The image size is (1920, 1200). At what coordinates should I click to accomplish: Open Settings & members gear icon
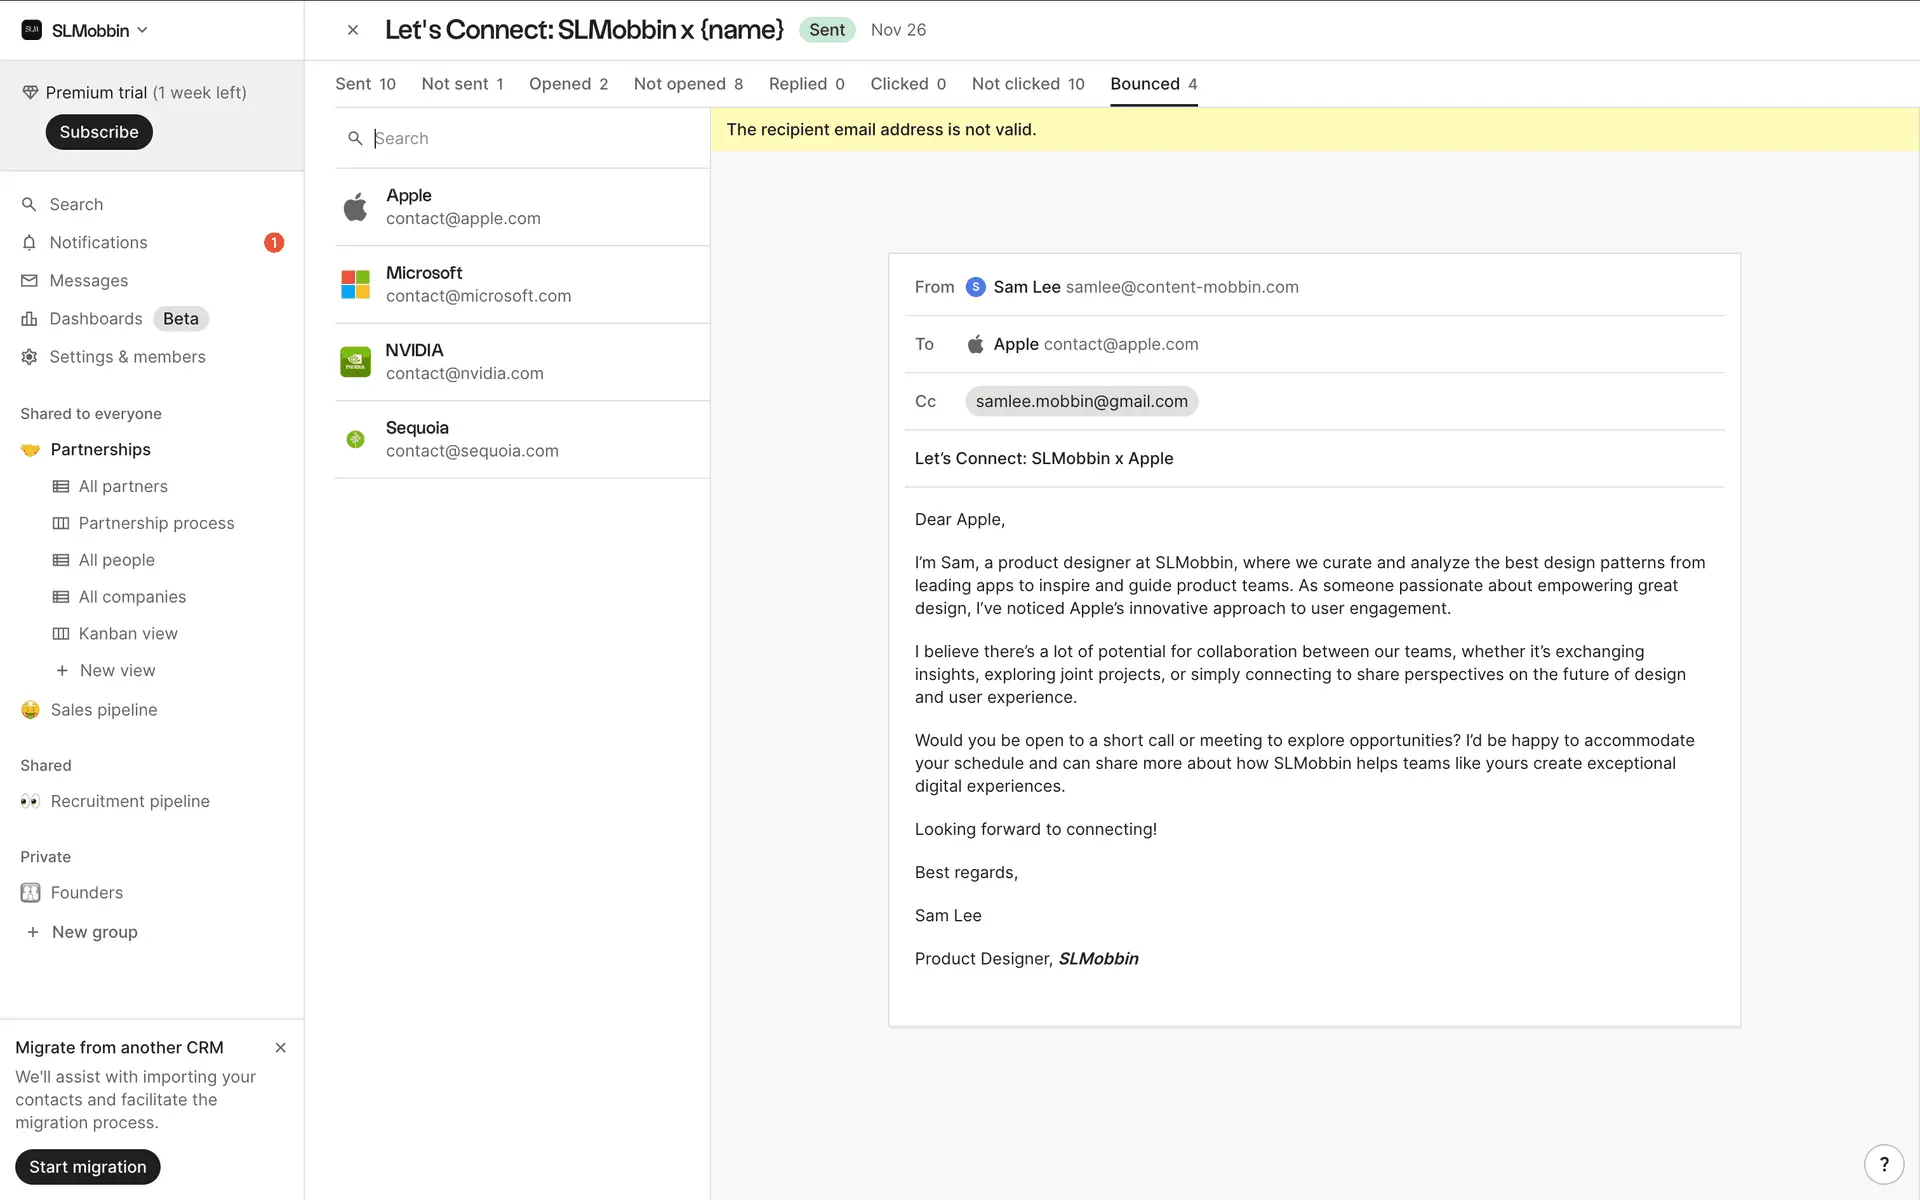point(29,357)
